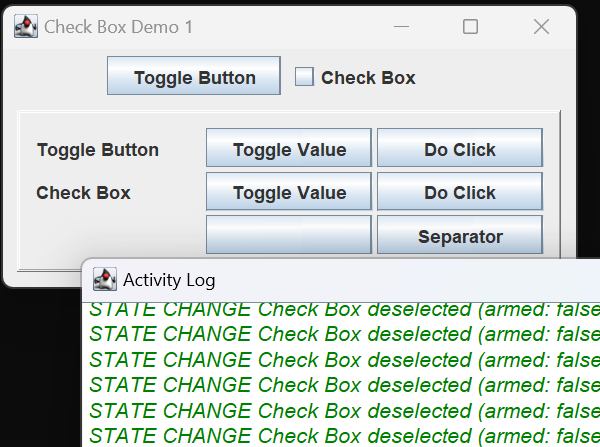Select the topmost STATE CHANGE log entry

pyautogui.click(x=340, y=309)
